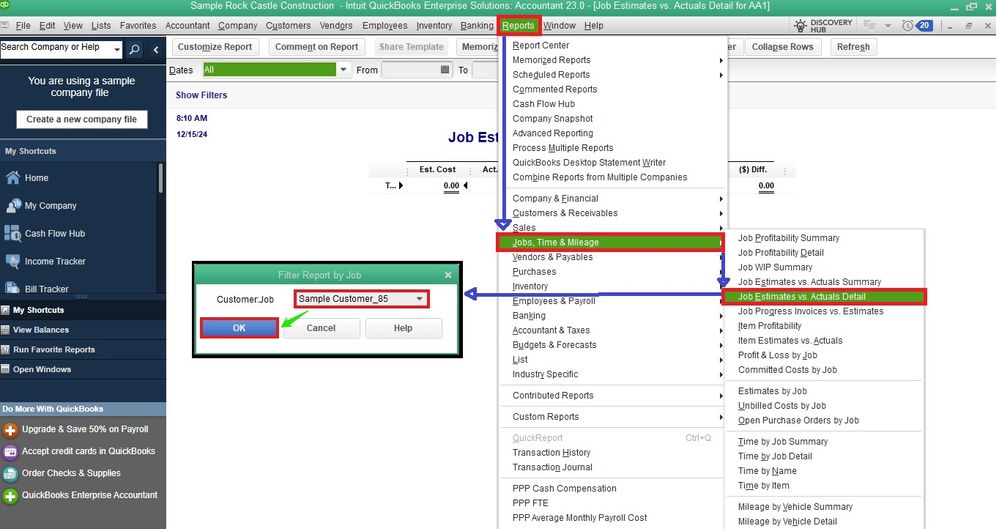Expand Memorized Reports submenu
999x529 pixels.
[x=721, y=61]
